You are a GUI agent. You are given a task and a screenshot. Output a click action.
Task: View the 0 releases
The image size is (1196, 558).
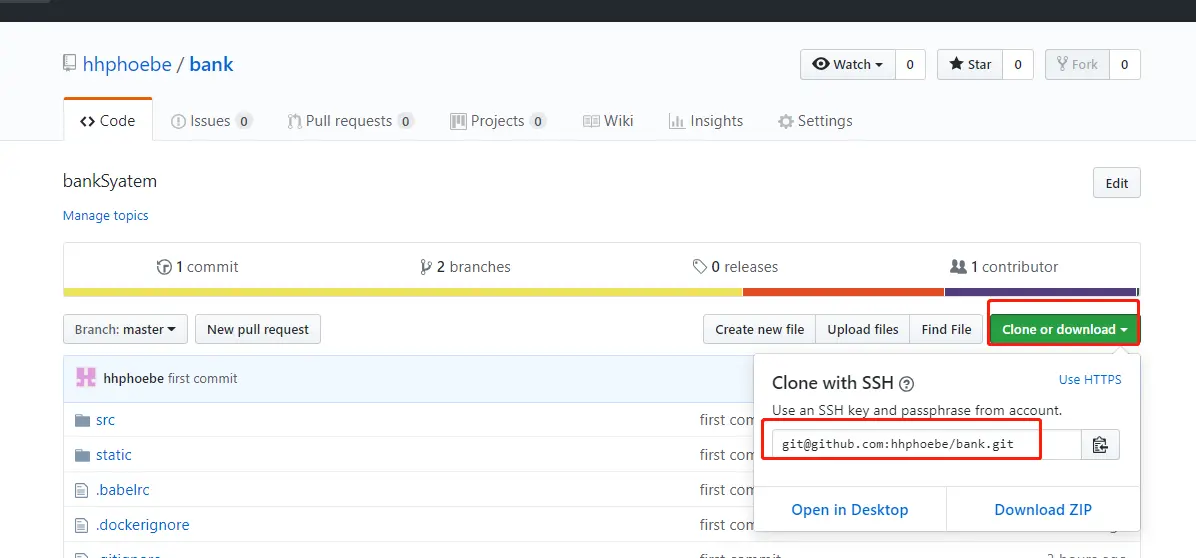click(735, 267)
